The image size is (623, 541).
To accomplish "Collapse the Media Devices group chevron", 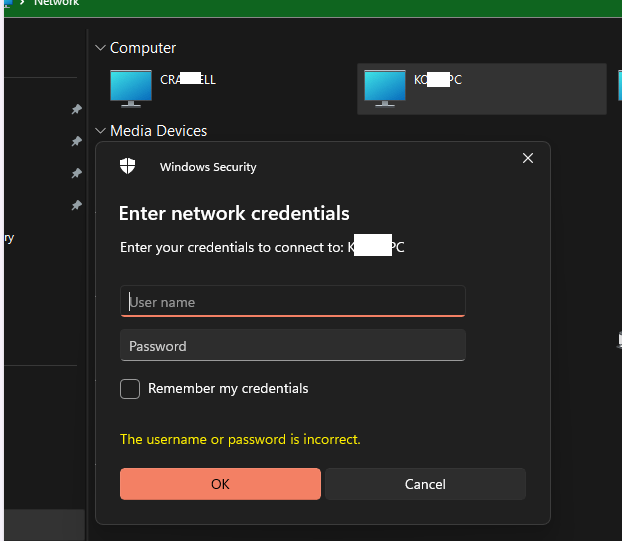I will [101, 131].
